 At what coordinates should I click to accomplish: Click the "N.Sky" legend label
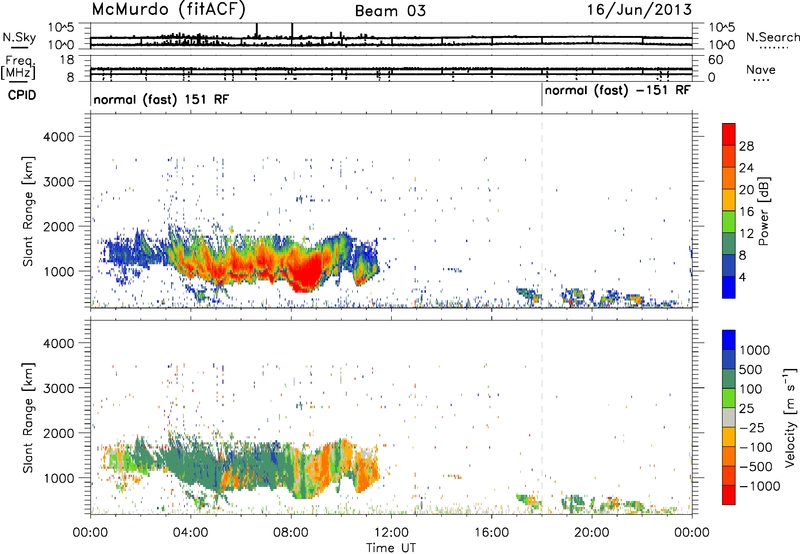[x=19, y=37]
